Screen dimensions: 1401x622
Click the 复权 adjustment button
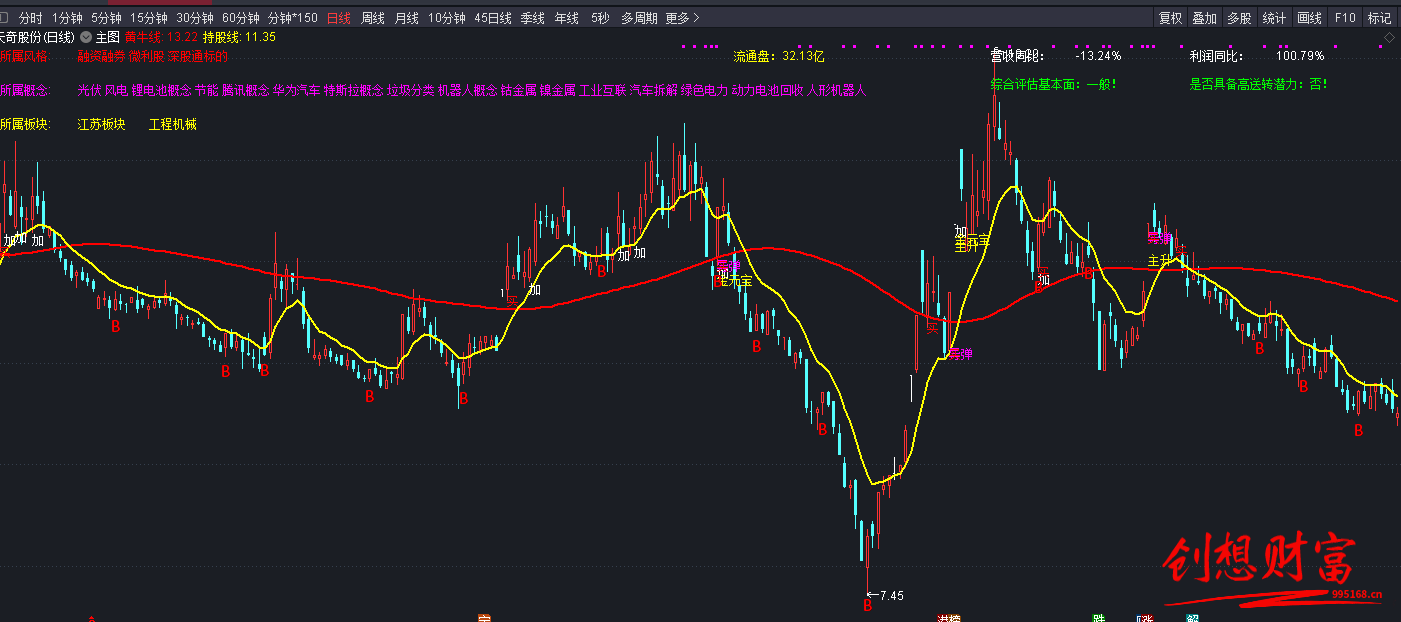[1170, 18]
